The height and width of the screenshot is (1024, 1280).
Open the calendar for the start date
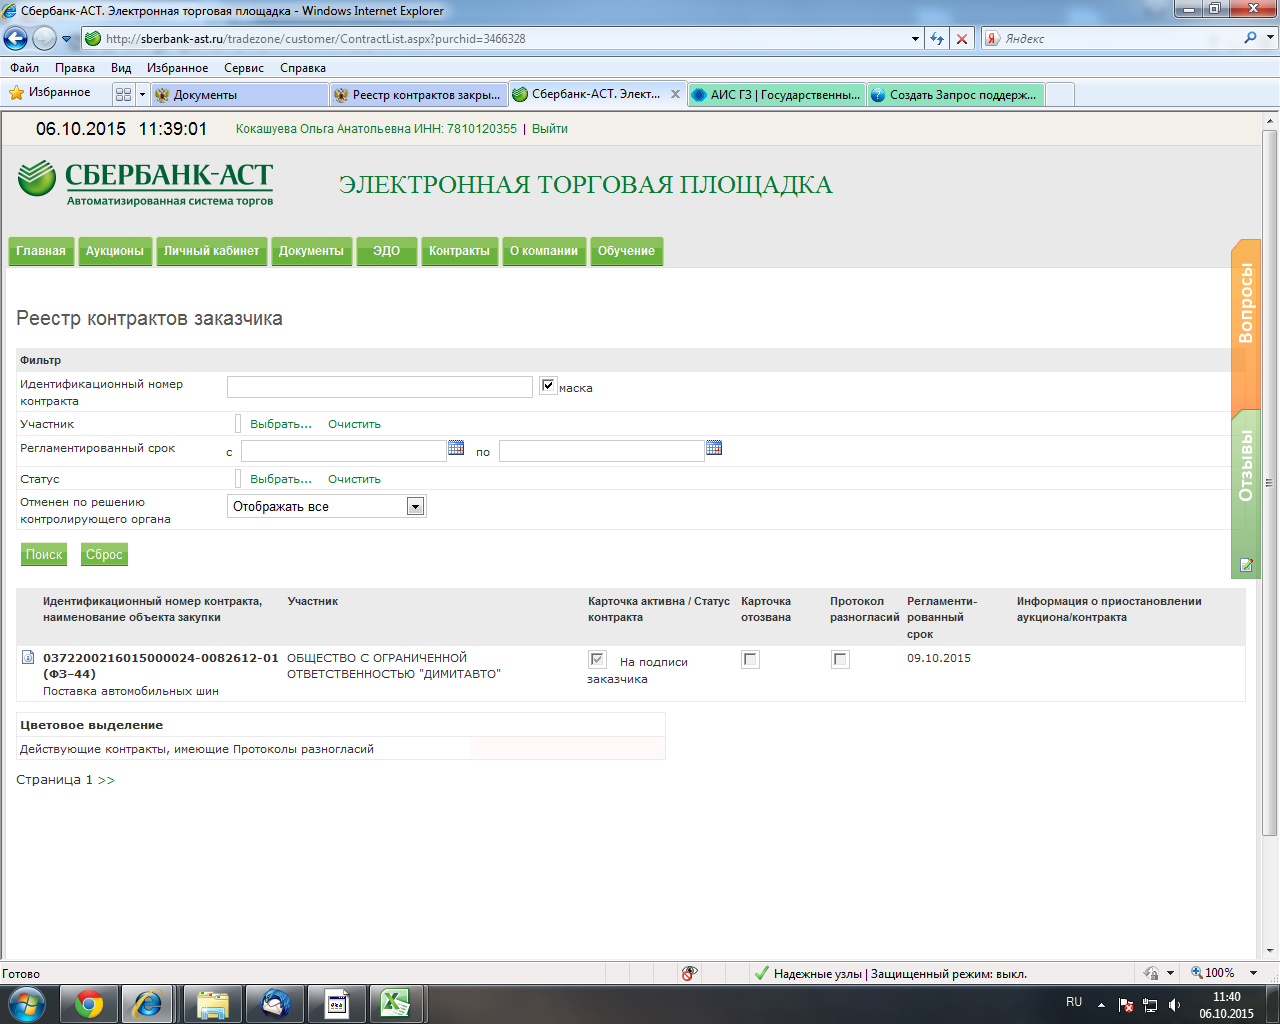tap(456, 448)
